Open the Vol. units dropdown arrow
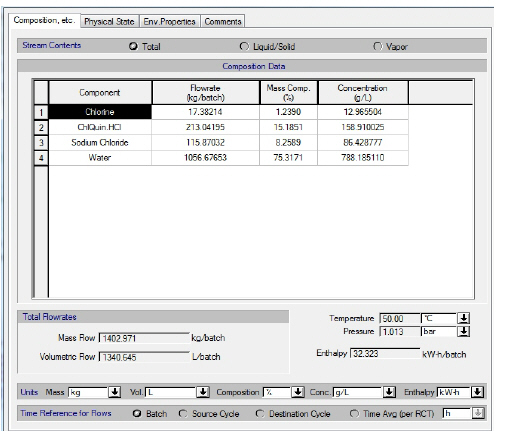The height and width of the screenshot is (435, 506). click(x=203, y=392)
